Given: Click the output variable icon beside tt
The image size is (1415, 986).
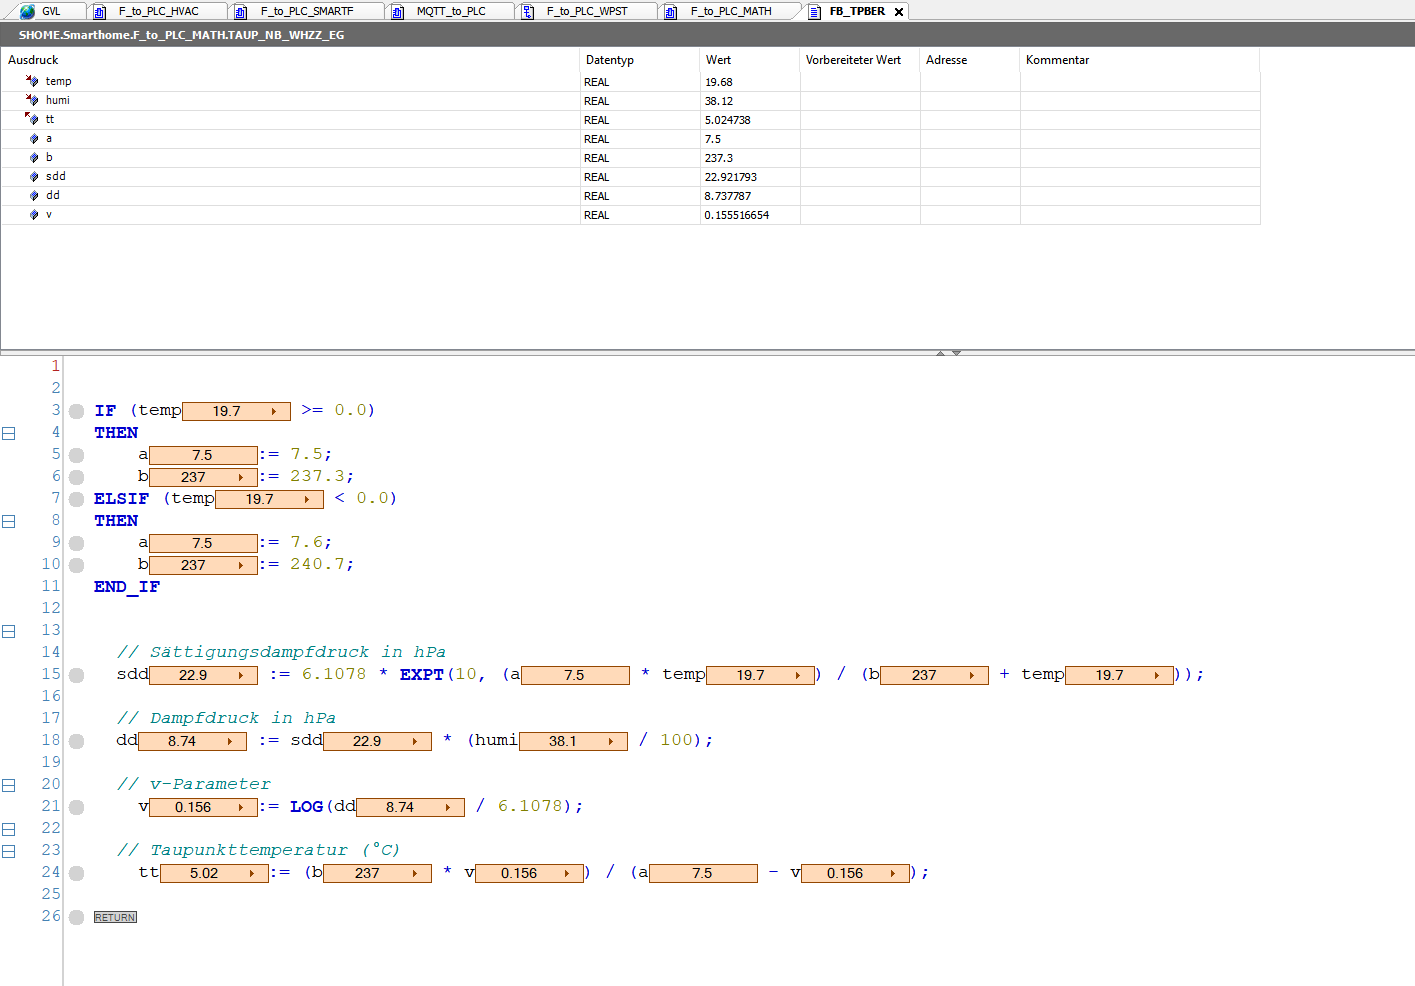Looking at the screenshot, I should pyautogui.click(x=32, y=119).
